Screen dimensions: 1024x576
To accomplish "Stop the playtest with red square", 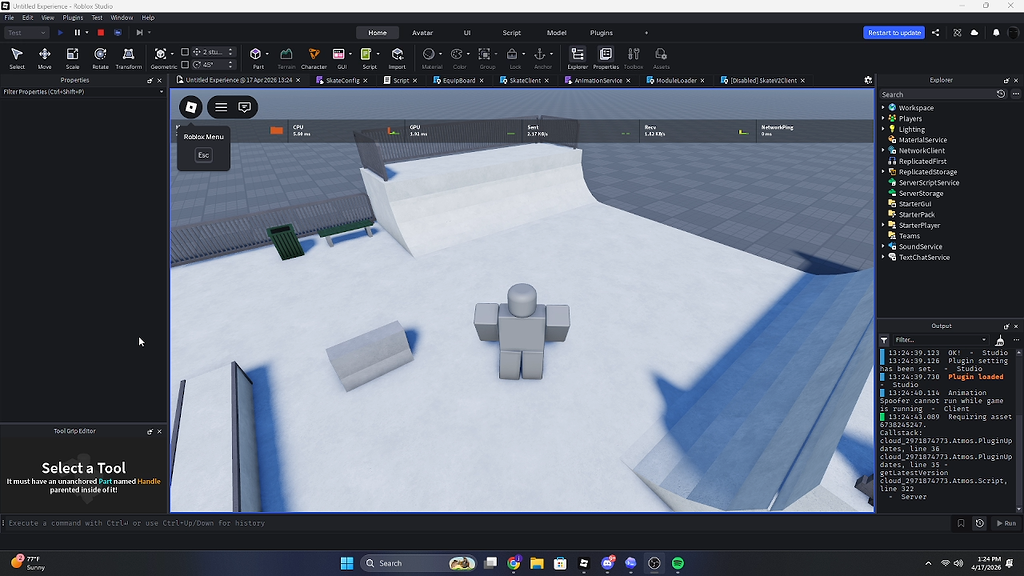I will 101,33.
